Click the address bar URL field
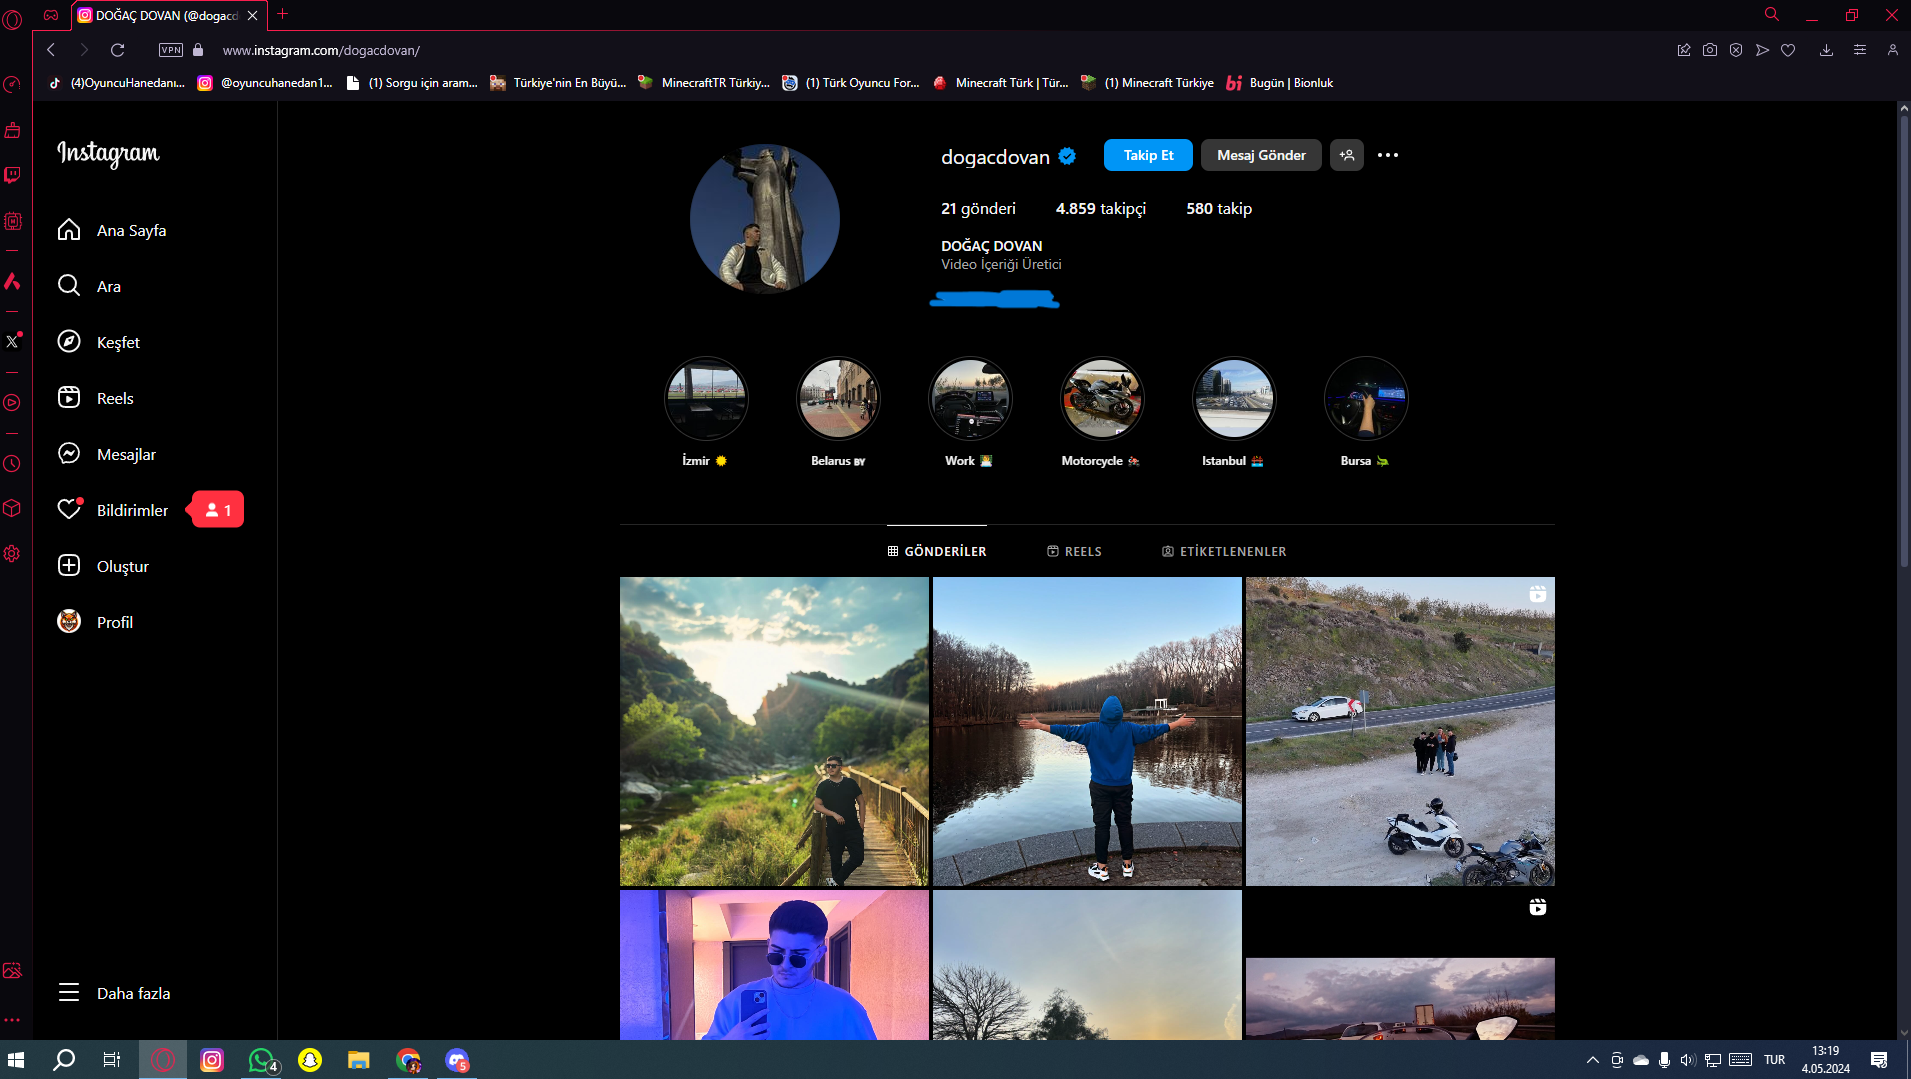The image size is (1911, 1079). point(321,50)
